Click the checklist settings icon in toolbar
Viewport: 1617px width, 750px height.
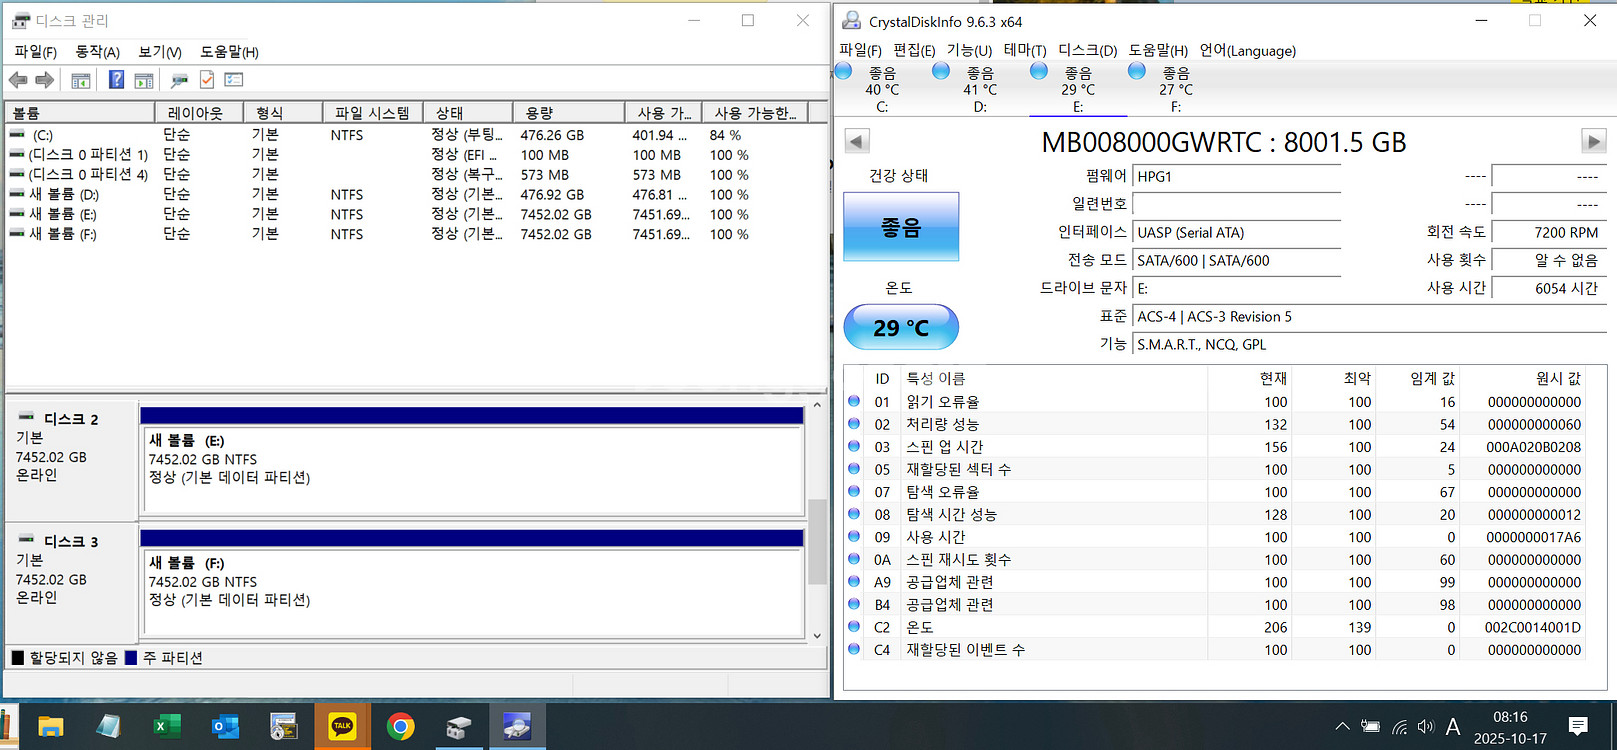coord(234,80)
